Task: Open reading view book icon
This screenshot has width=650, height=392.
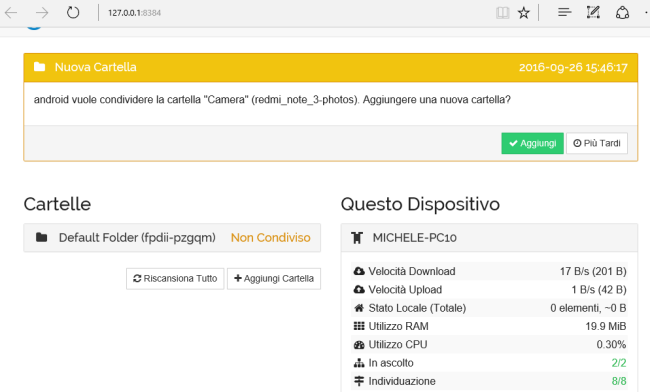Action: pyautogui.click(x=502, y=13)
